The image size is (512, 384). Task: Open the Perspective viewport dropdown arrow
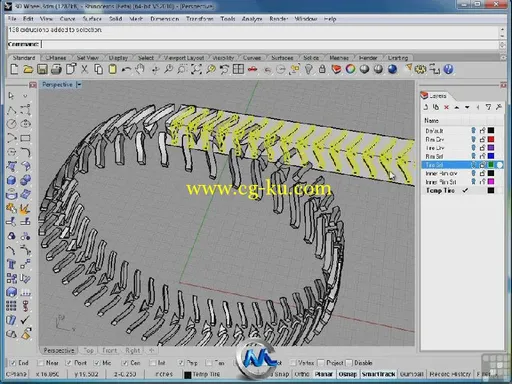click(x=79, y=85)
